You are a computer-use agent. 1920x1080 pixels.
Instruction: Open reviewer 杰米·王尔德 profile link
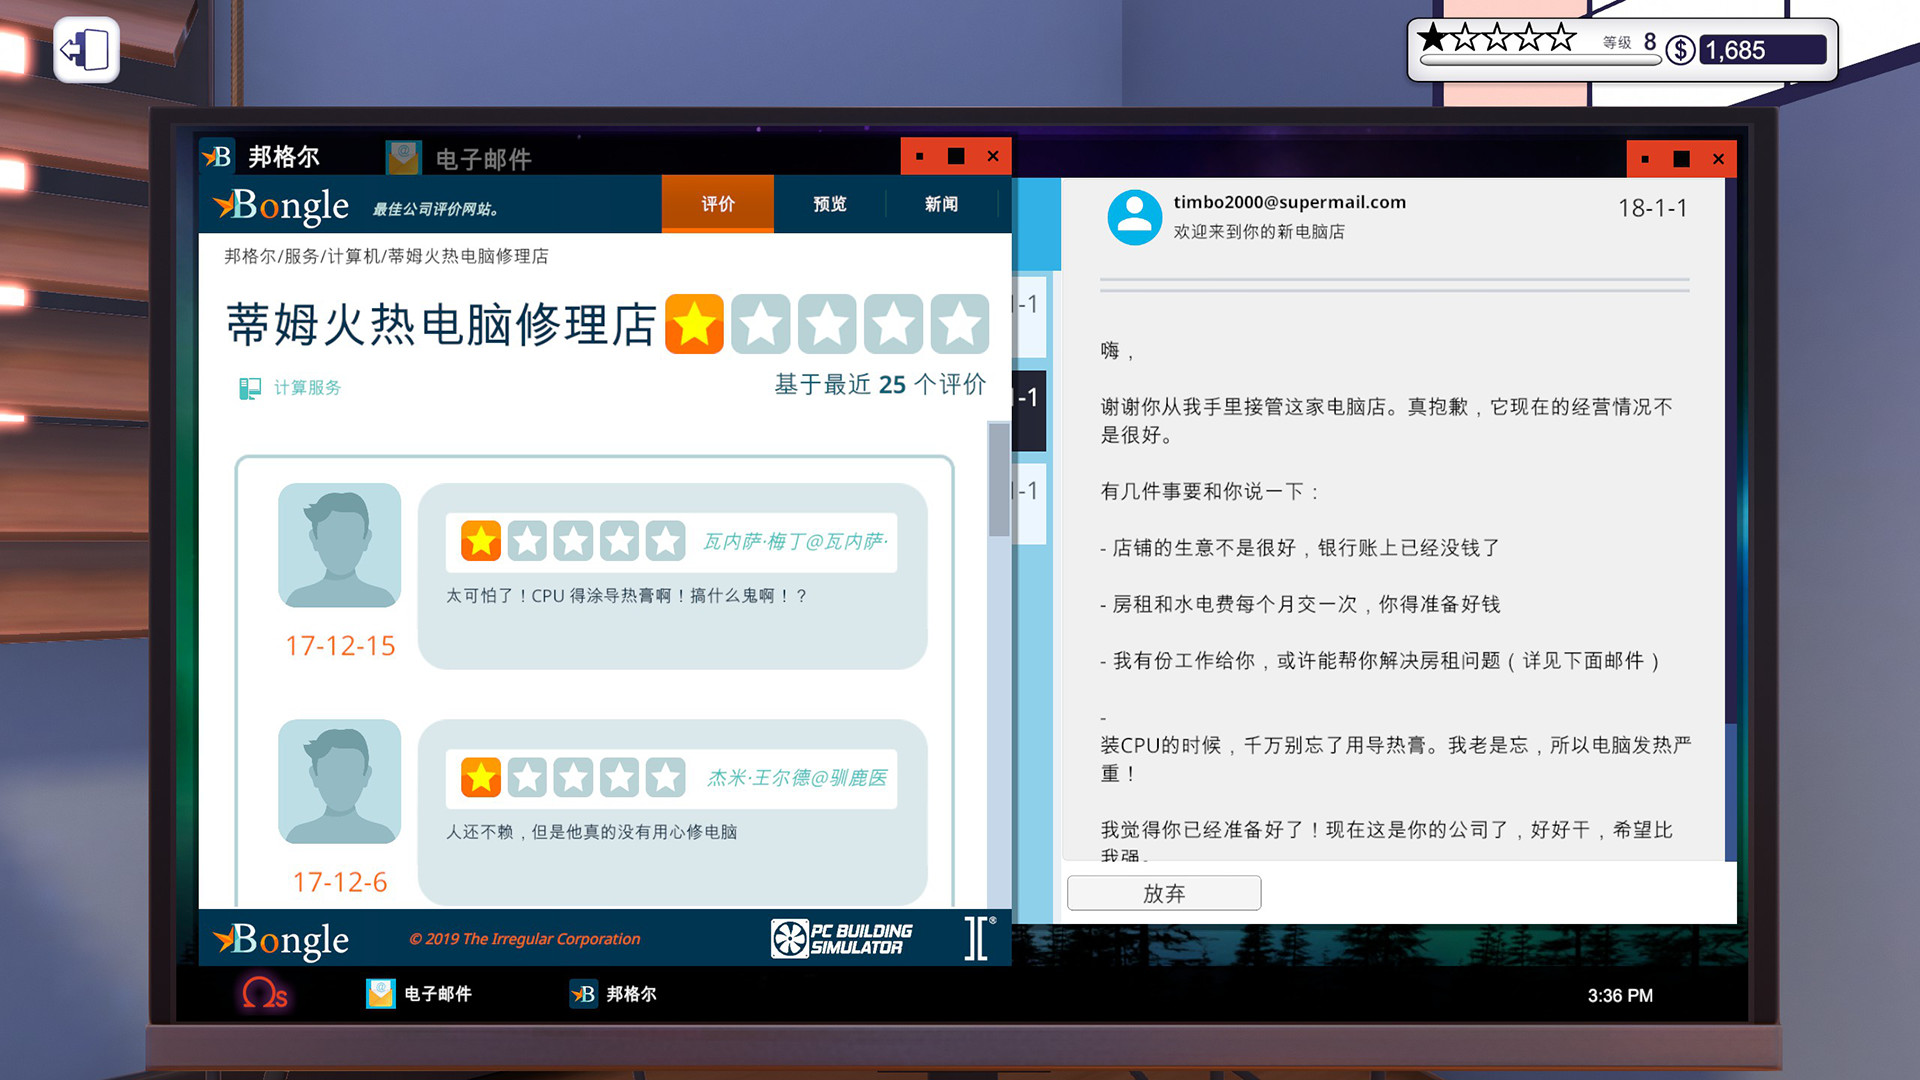(798, 777)
